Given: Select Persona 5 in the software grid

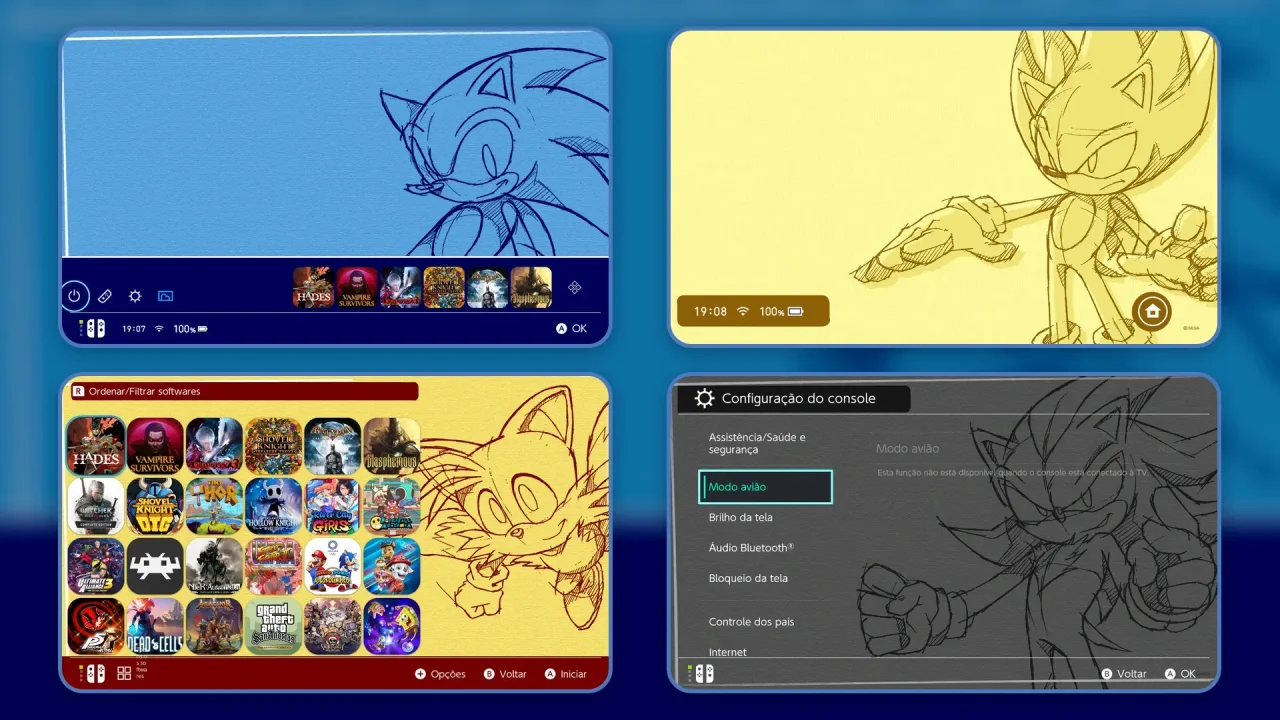Looking at the screenshot, I should [x=96, y=626].
